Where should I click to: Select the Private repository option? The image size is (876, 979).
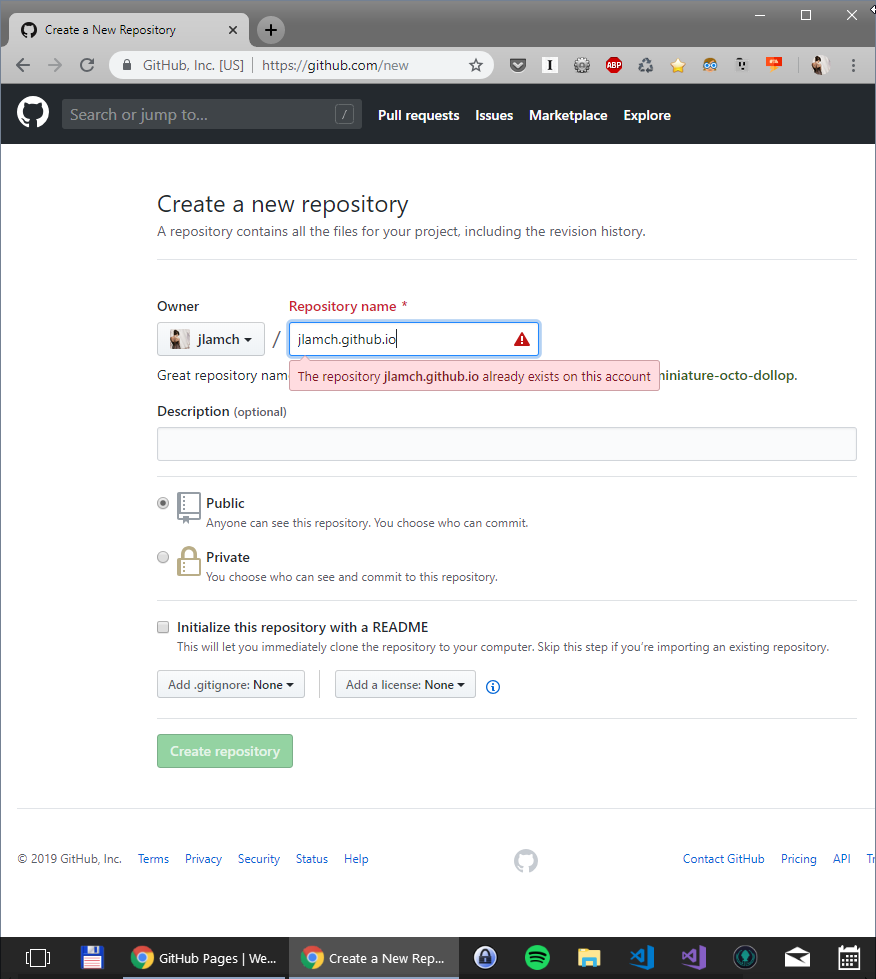tap(163, 557)
